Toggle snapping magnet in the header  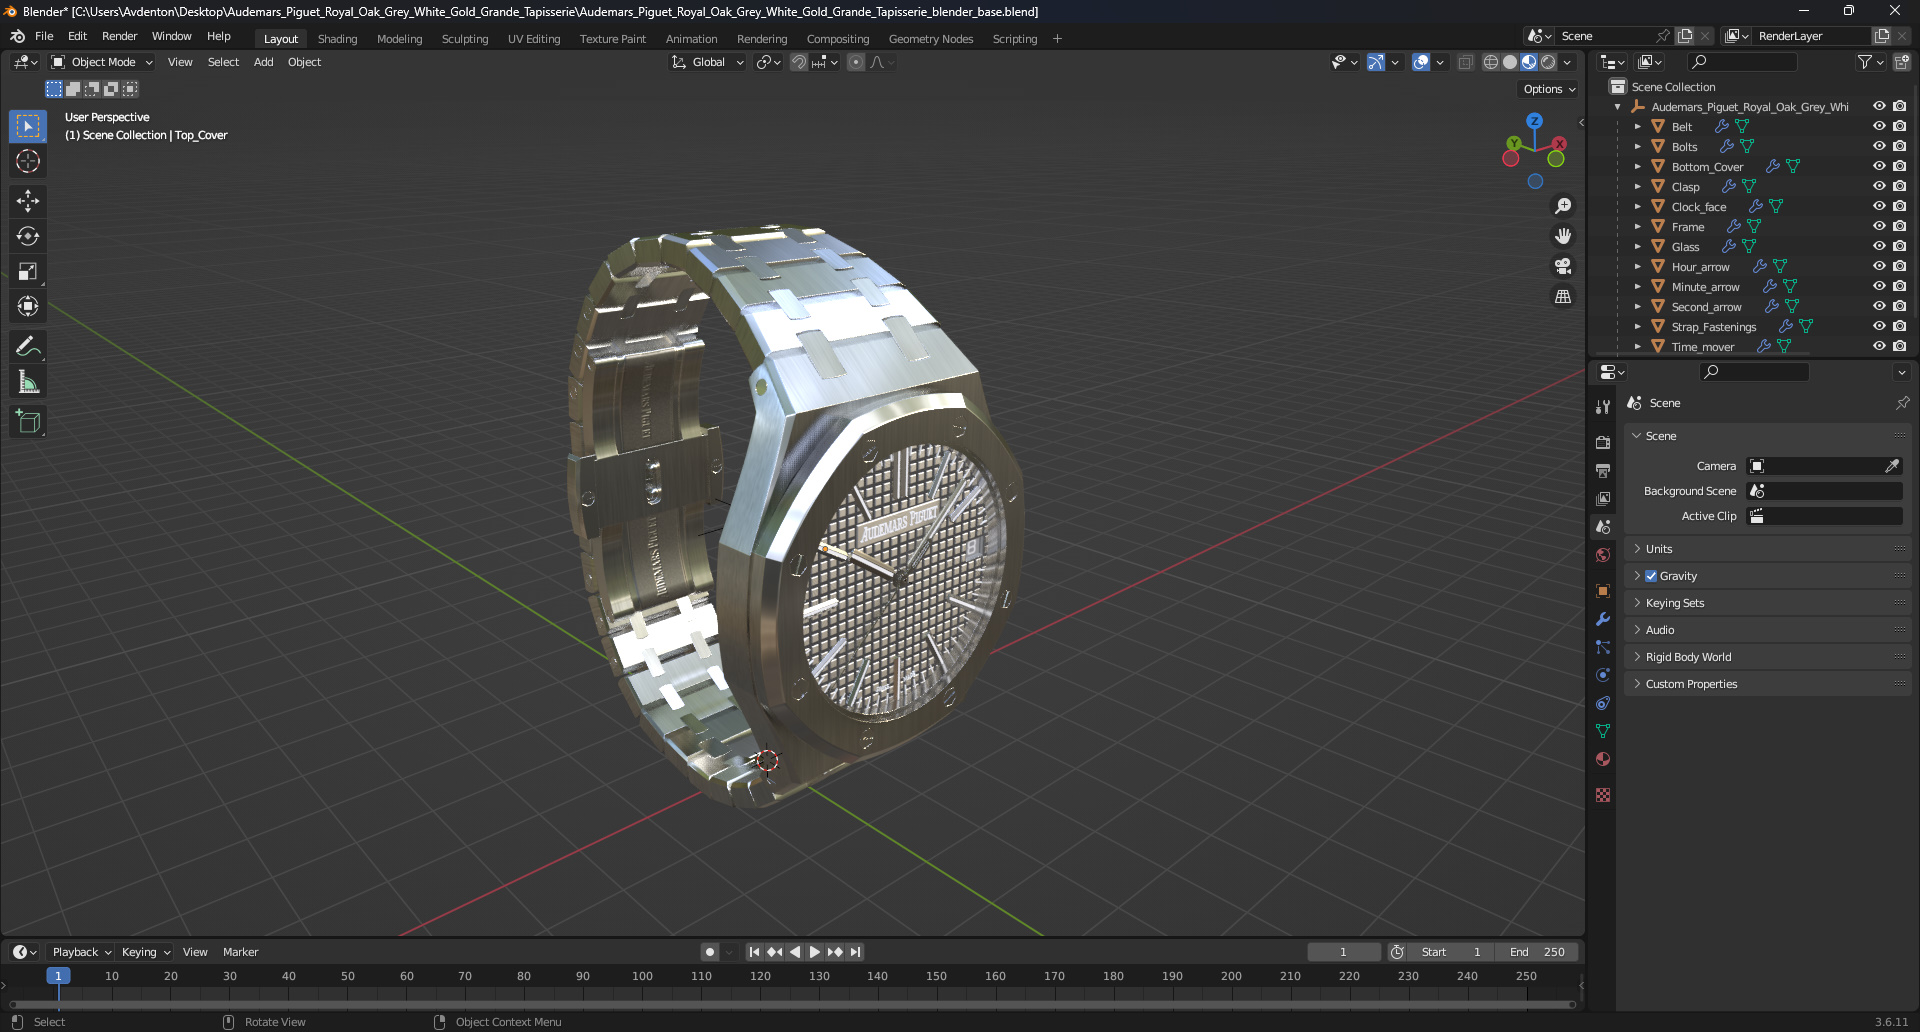click(x=798, y=62)
